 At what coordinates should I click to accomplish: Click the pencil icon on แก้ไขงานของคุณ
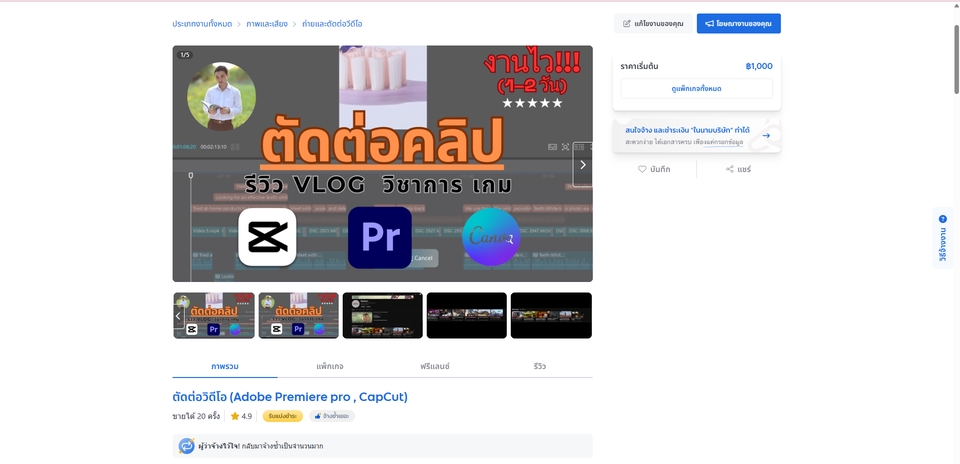coord(627,23)
